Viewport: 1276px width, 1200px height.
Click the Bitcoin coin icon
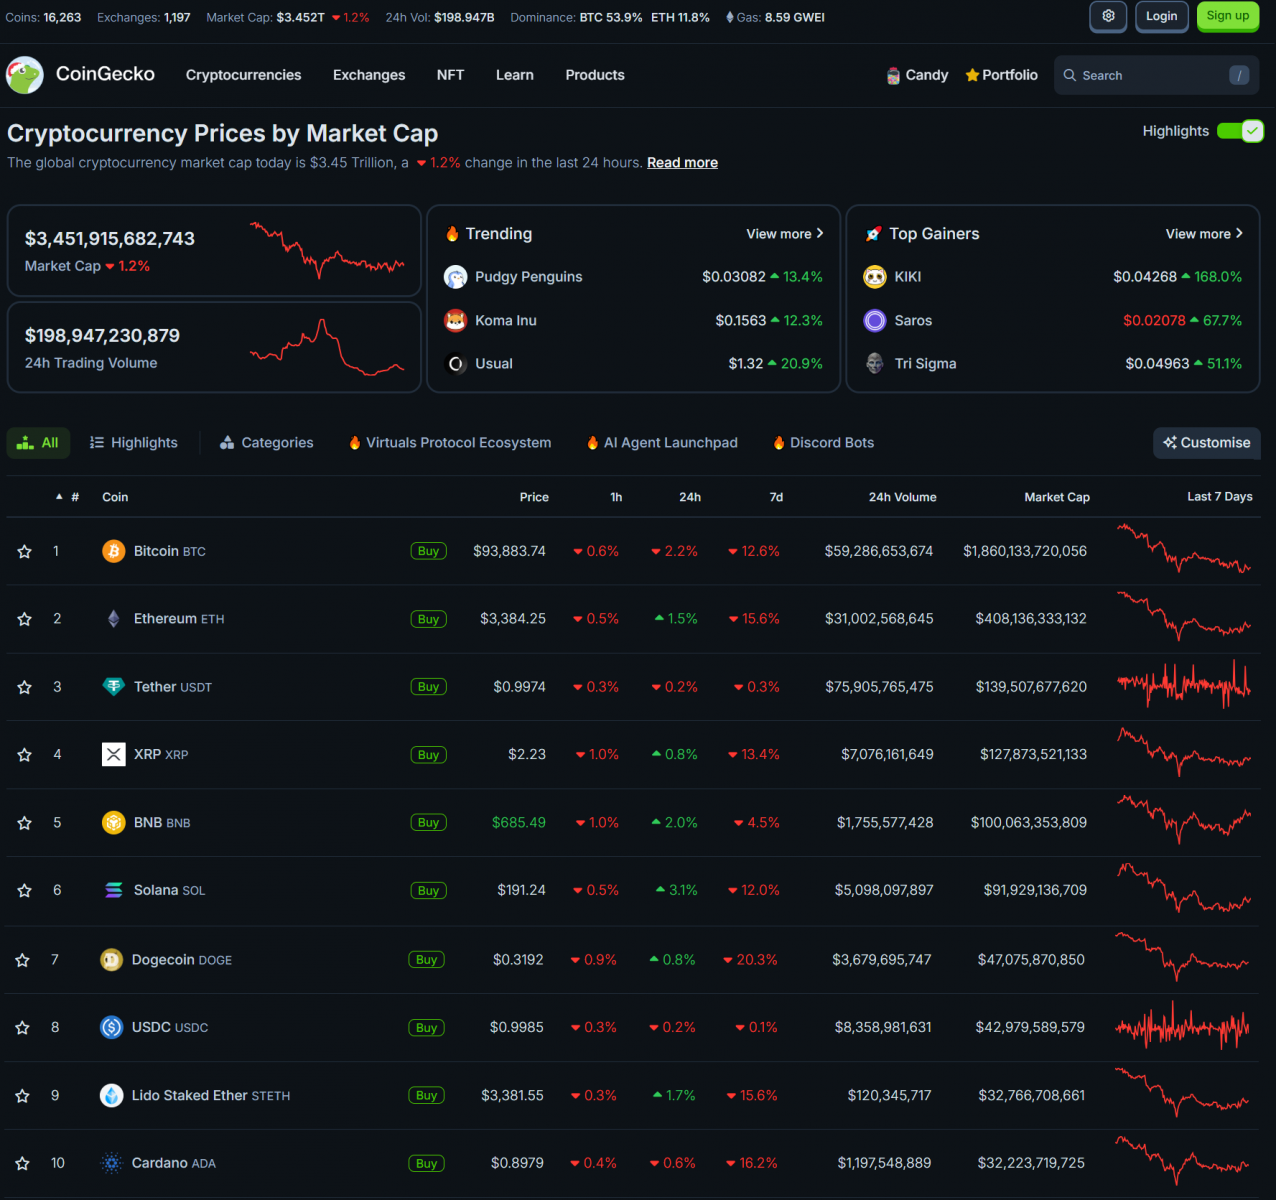[114, 551]
